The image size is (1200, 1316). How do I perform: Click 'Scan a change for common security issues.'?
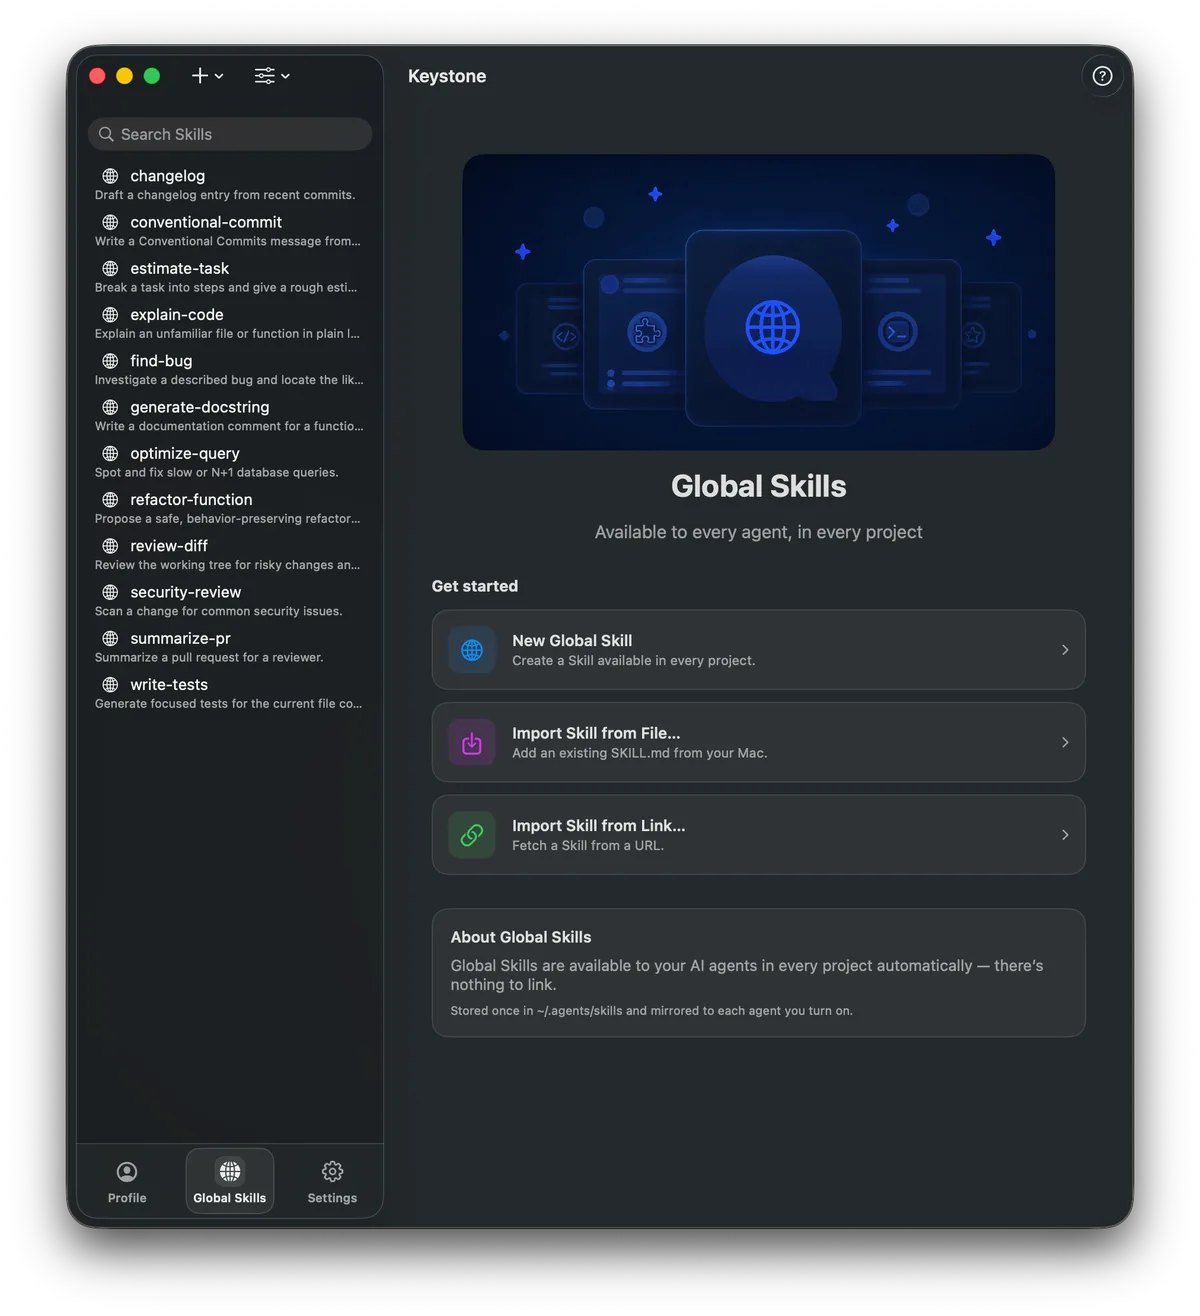point(218,611)
